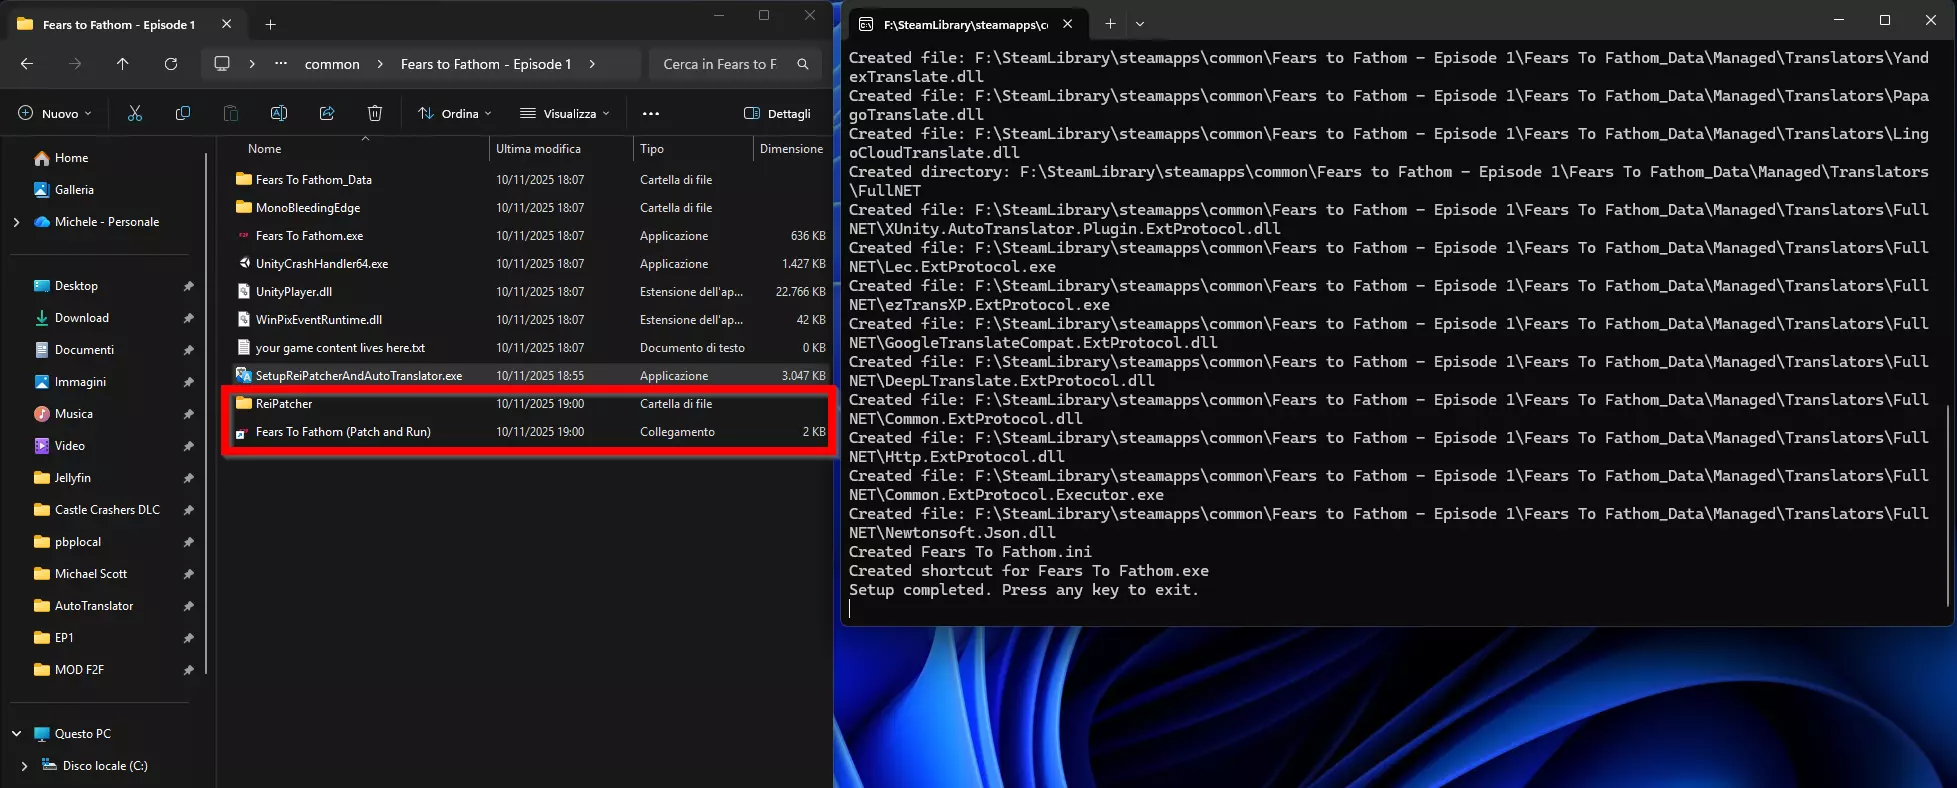Select the Fears To Fathom.exe file name
Viewport: 1957px width, 788px height.
[x=310, y=236]
